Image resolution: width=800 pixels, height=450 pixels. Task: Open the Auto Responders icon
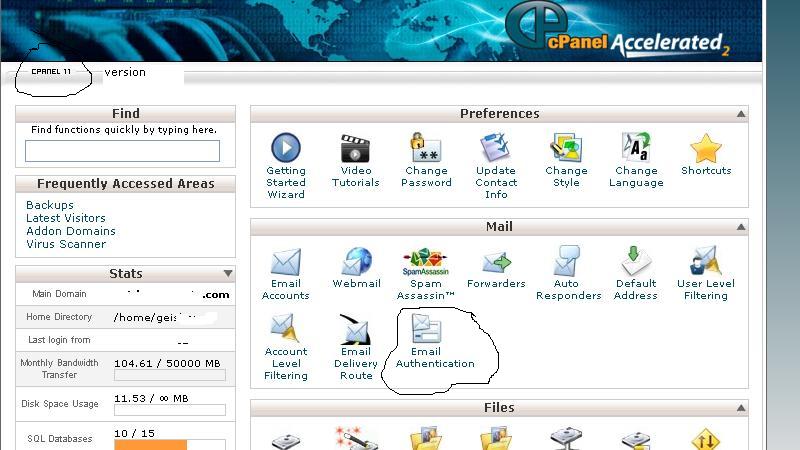point(566,261)
